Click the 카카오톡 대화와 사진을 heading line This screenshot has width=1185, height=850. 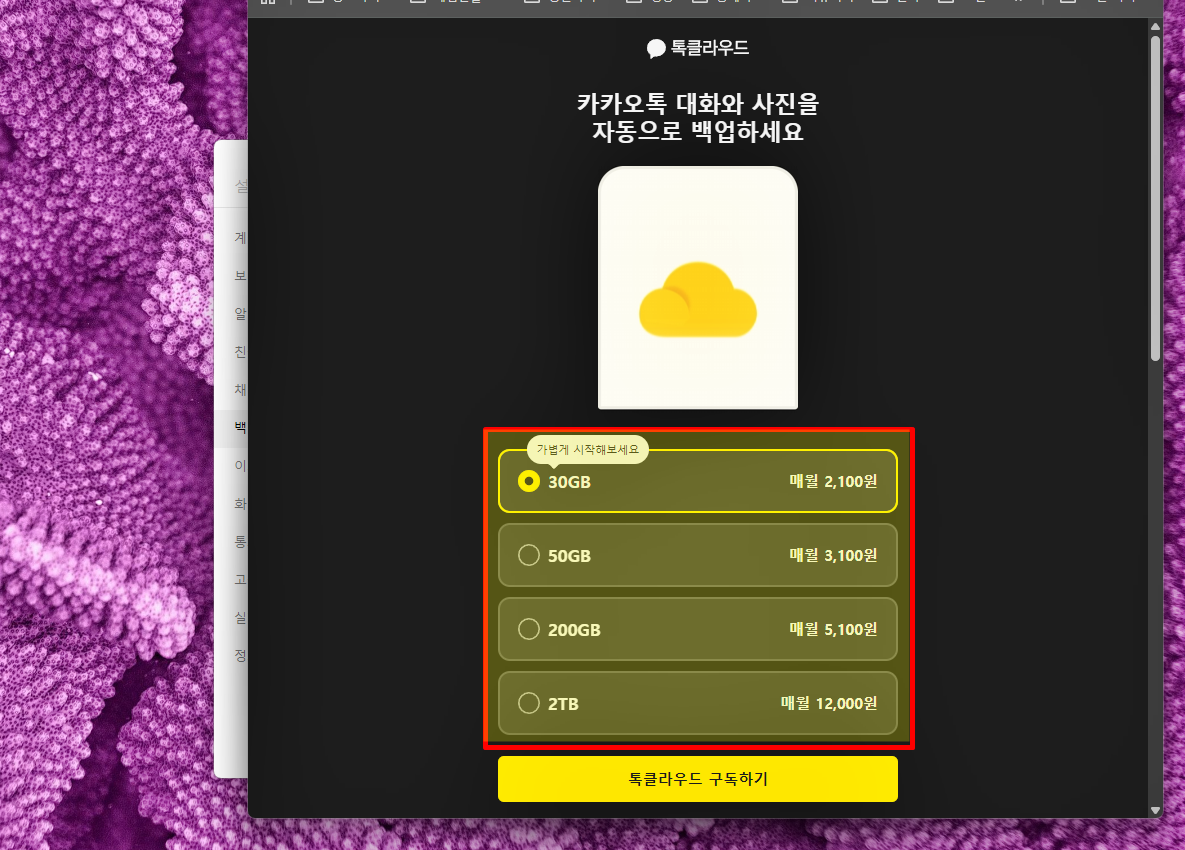(698, 104)
